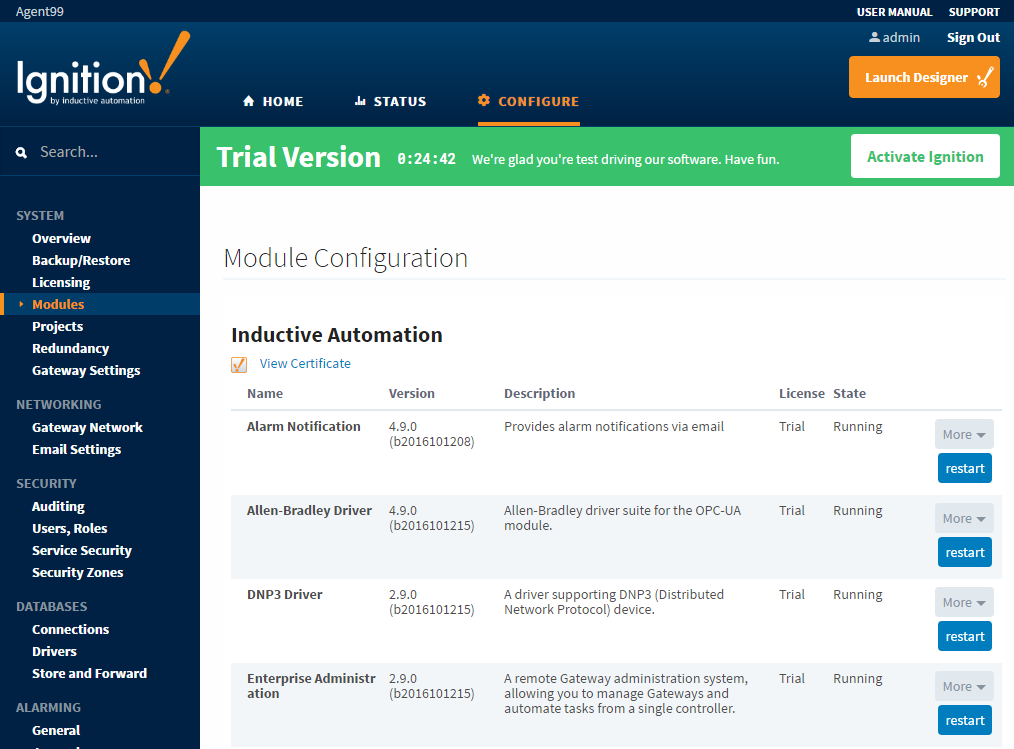Click the Activate Ignition button

(924, 156)
